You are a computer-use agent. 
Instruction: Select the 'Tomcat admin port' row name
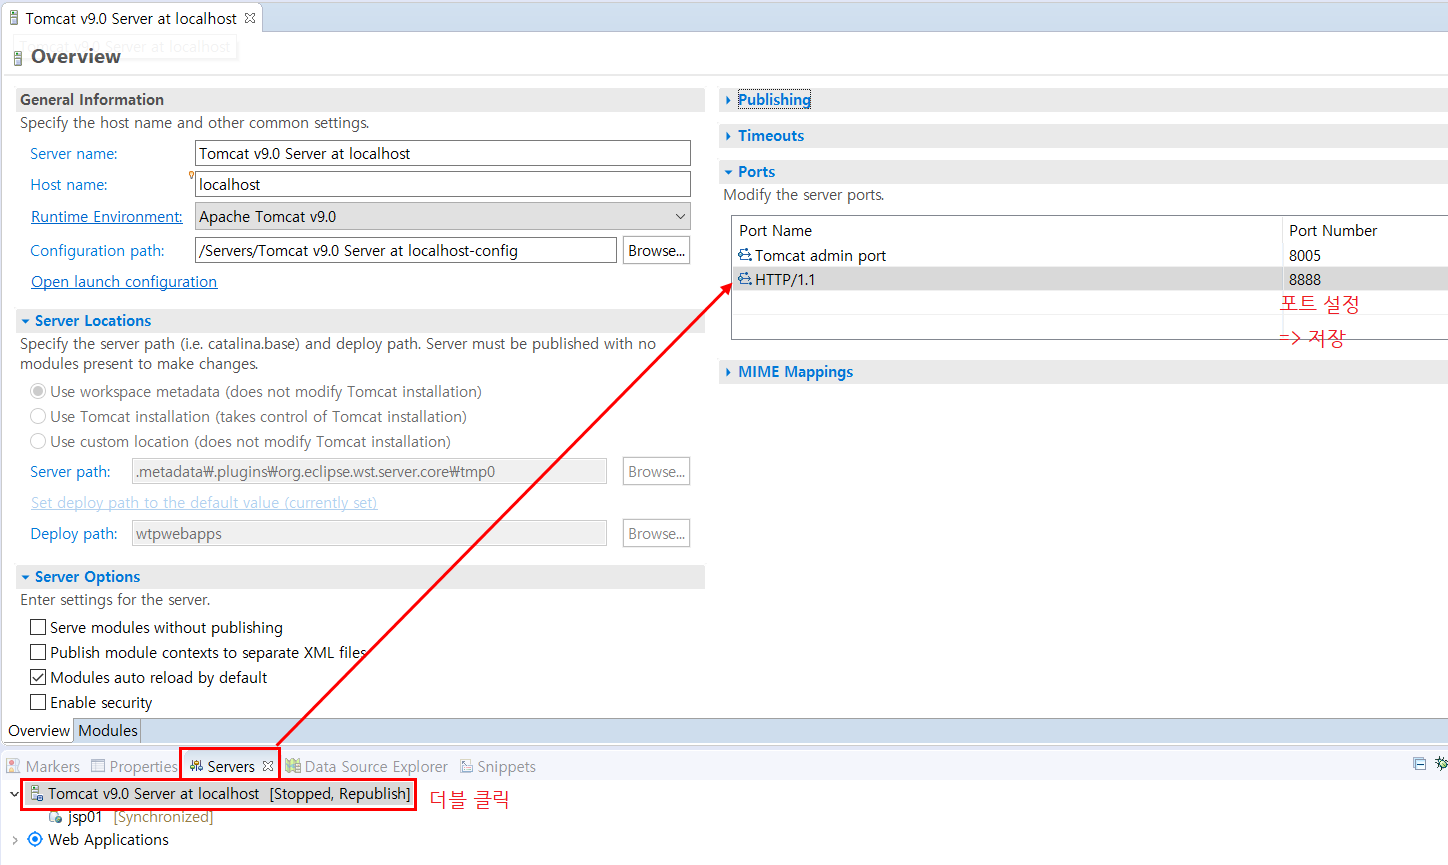pos(820,255)
